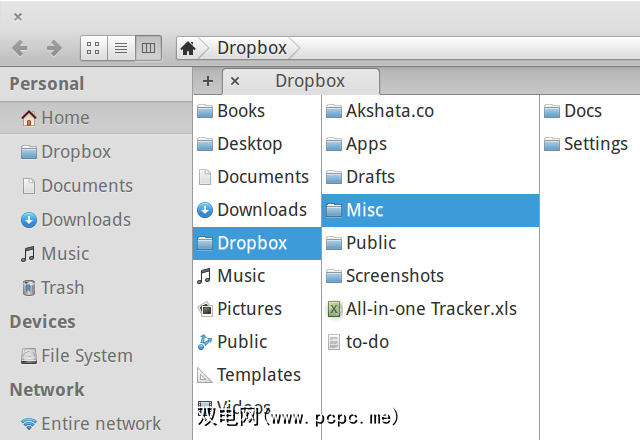
Task: Switch to list view
Action: point(121,48)
